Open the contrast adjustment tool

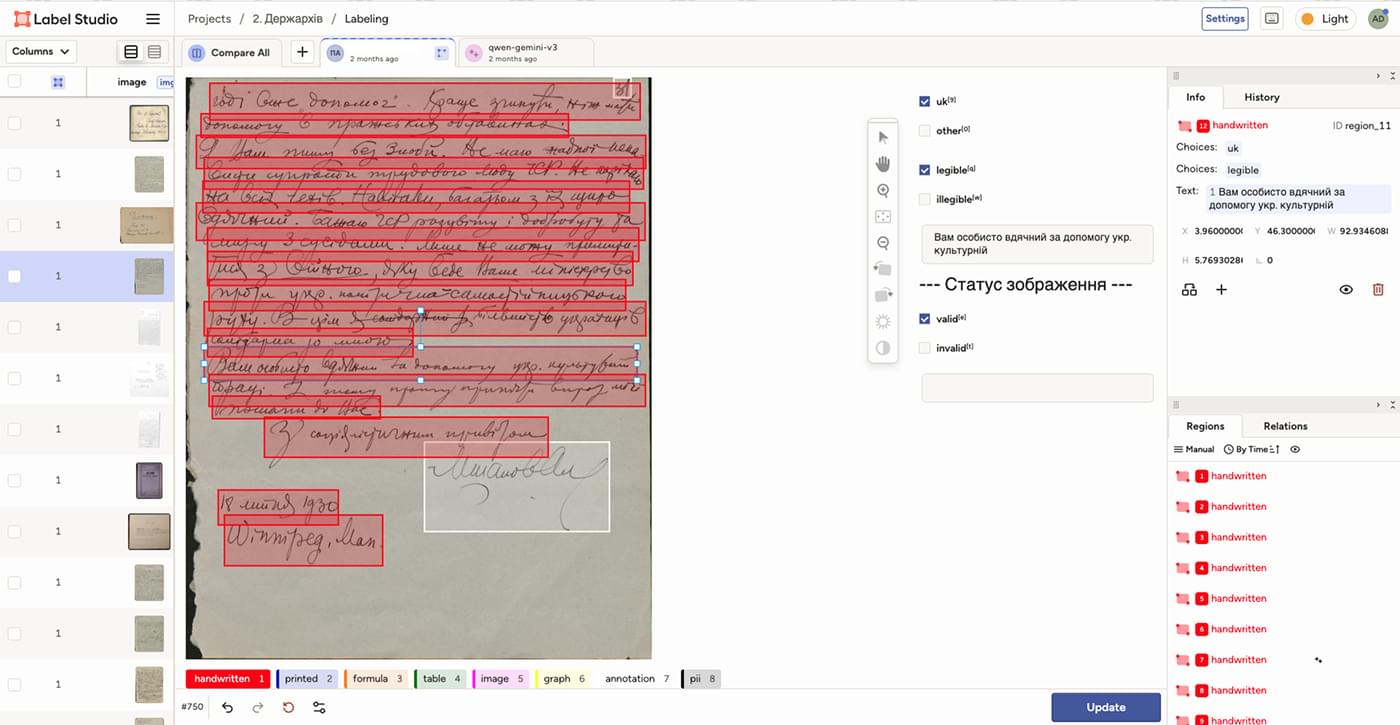tap(883, 348)
